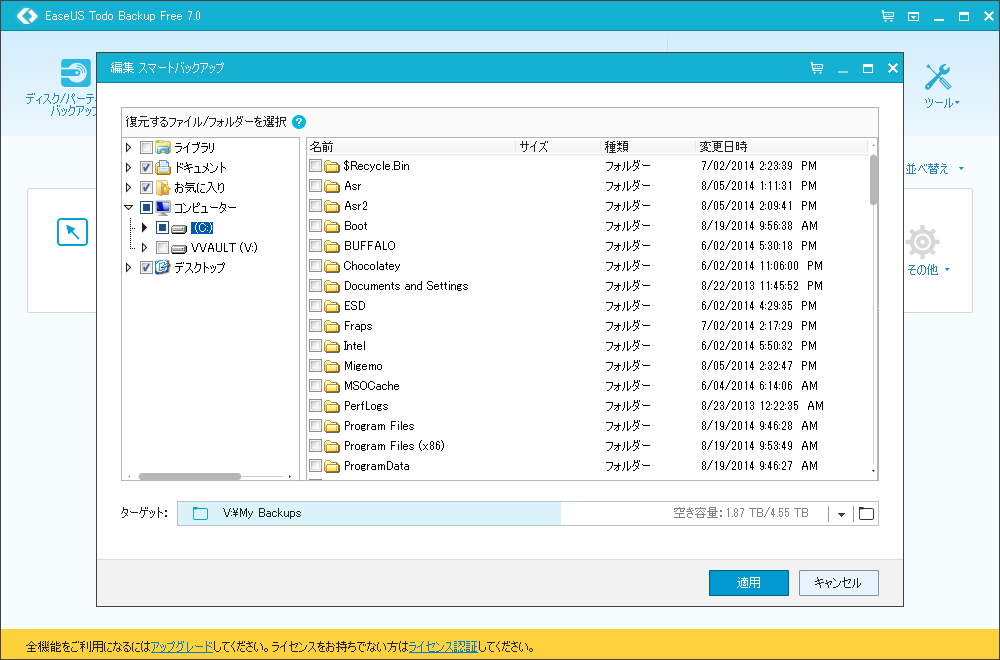Click the (C:) drive icon in tree
The image size is (1000, 660).
click(179, 228)
